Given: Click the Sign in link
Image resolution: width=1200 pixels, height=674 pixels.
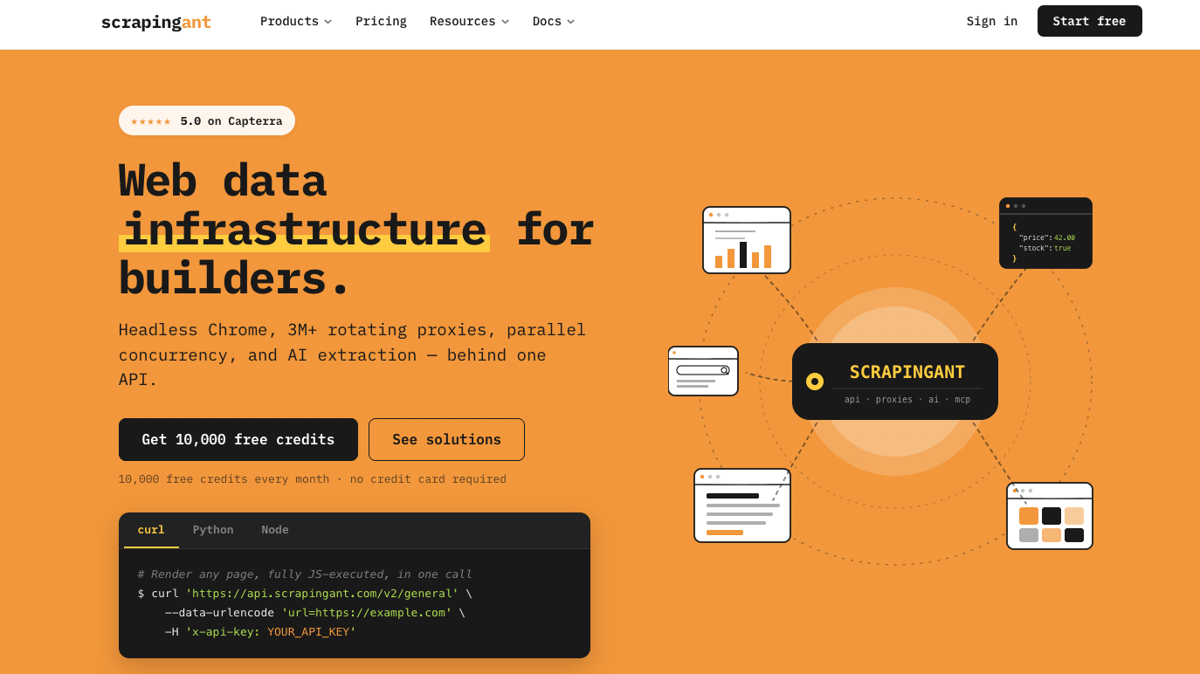Looking at the screenshot, I should click(x=992, y=21).
